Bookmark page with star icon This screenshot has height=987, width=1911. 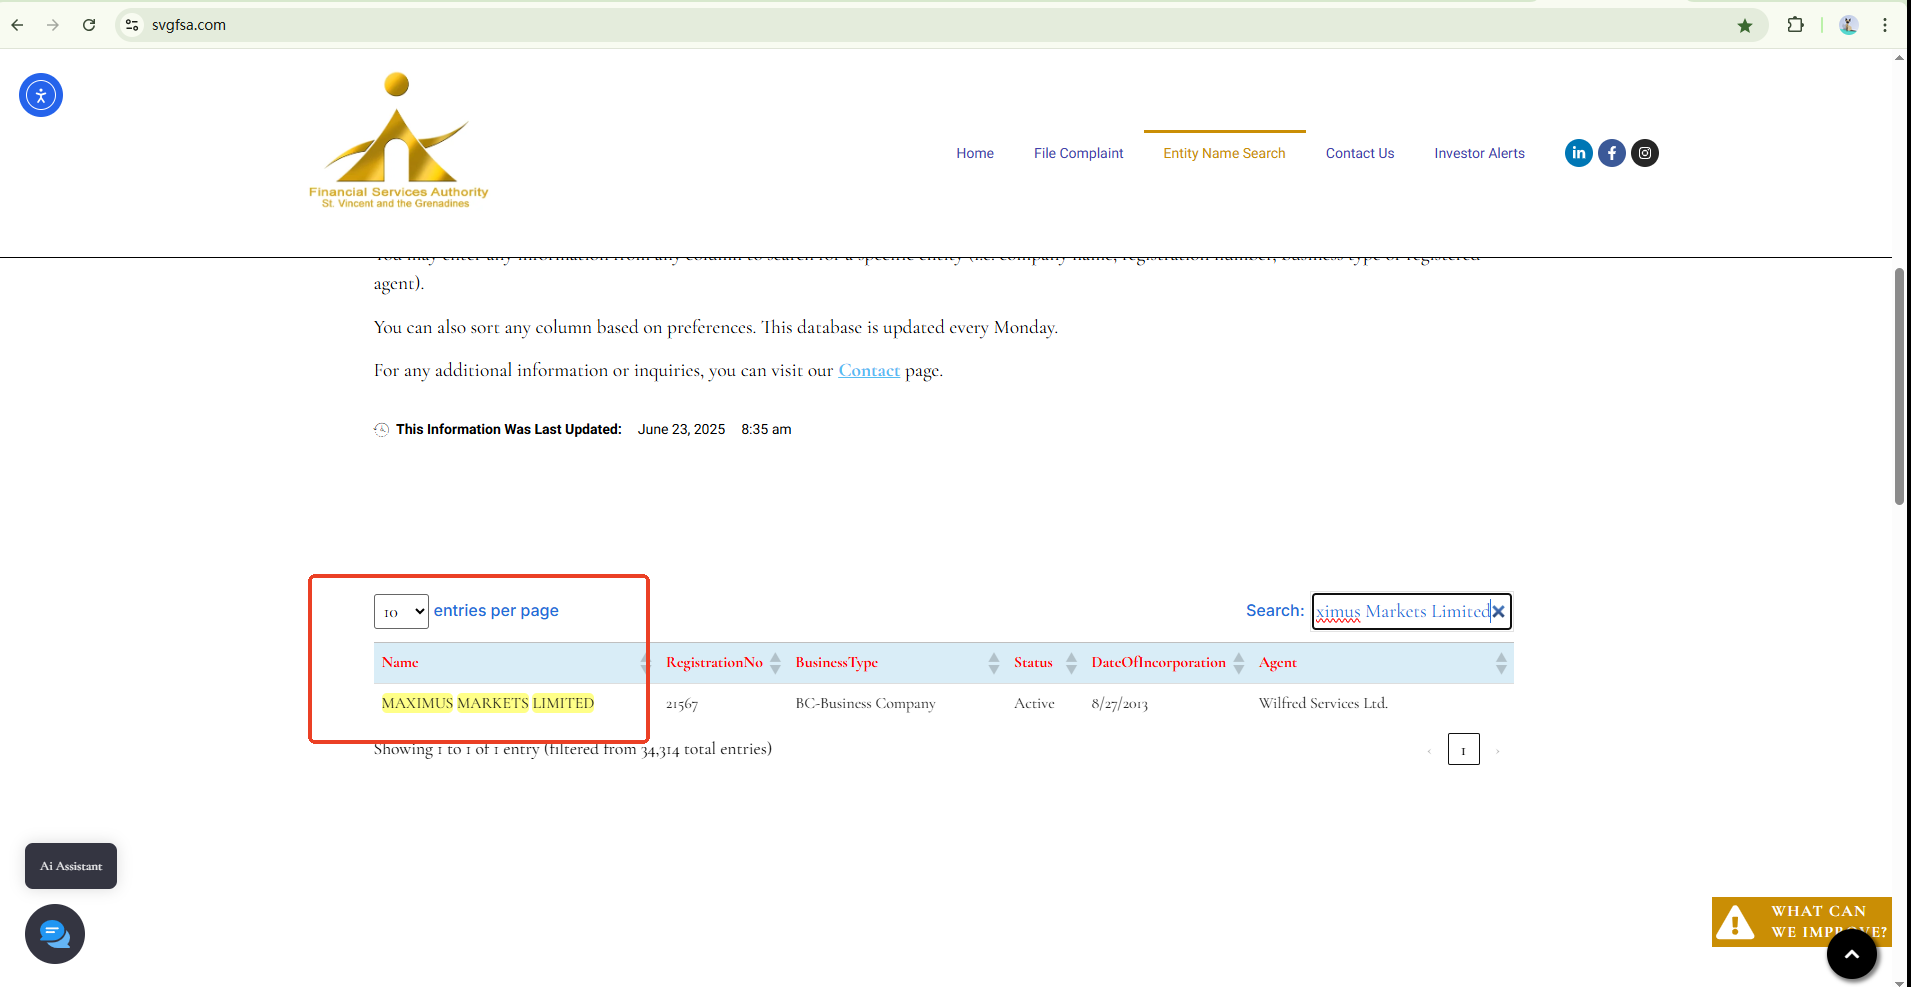tap(1744, 25)
